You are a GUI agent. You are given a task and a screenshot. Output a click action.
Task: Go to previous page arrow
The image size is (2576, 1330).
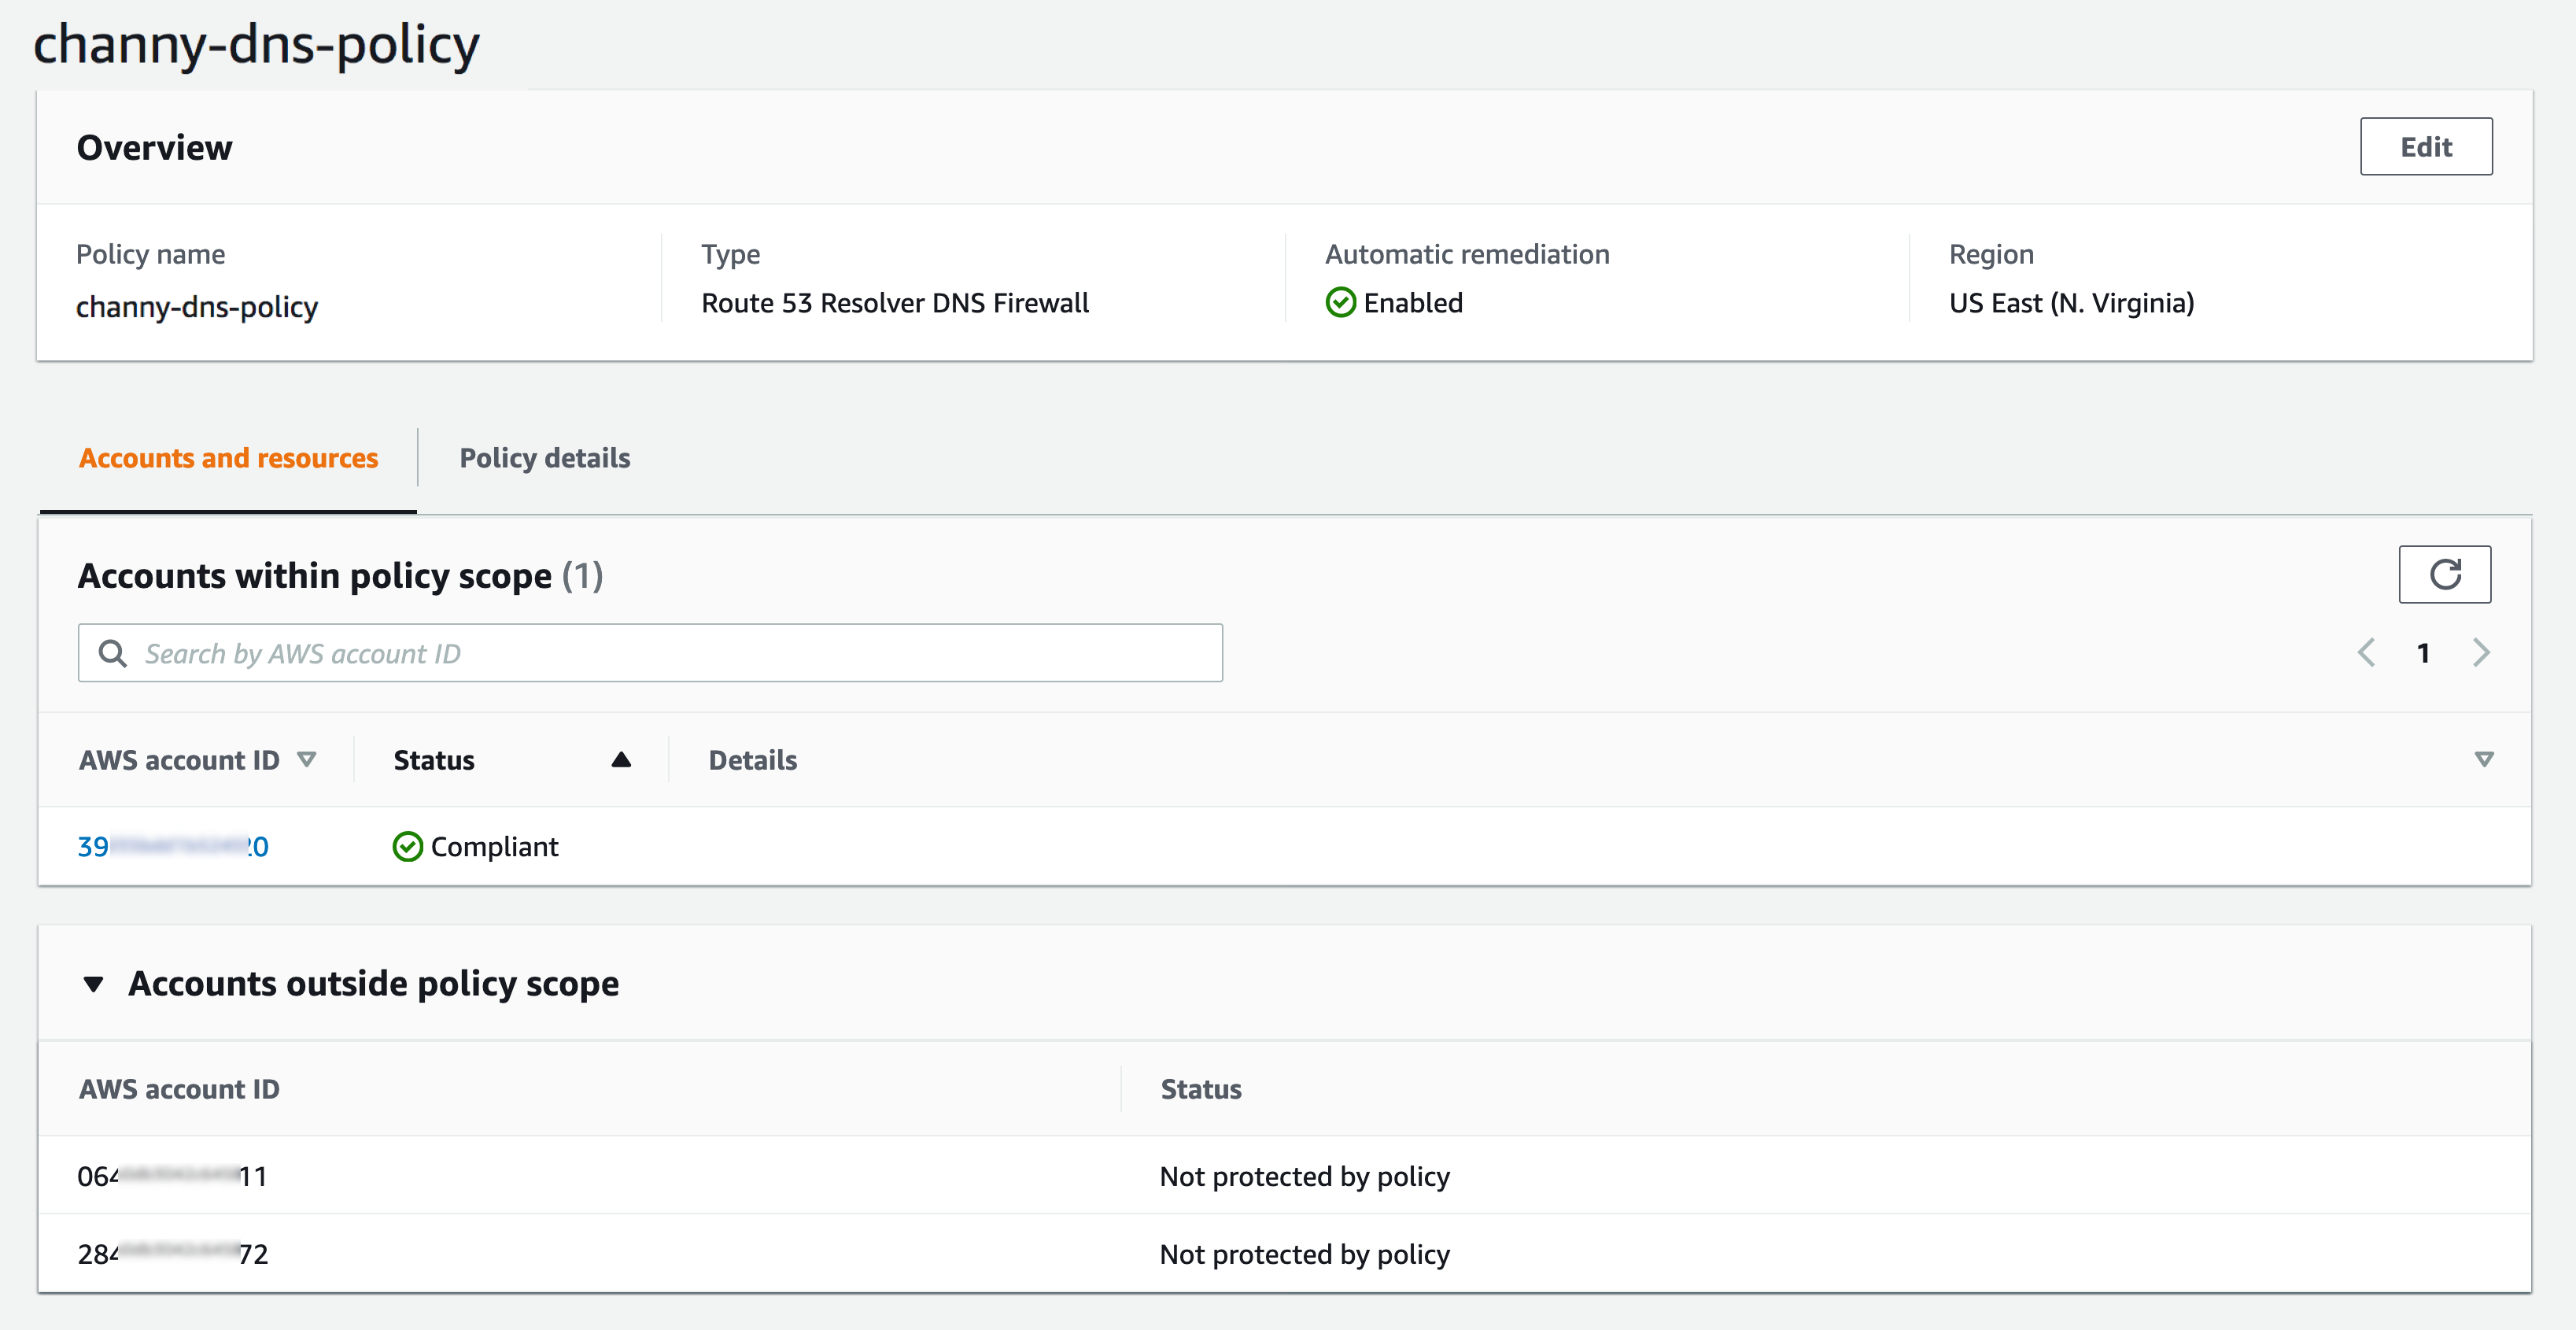tap(2366, 653)
